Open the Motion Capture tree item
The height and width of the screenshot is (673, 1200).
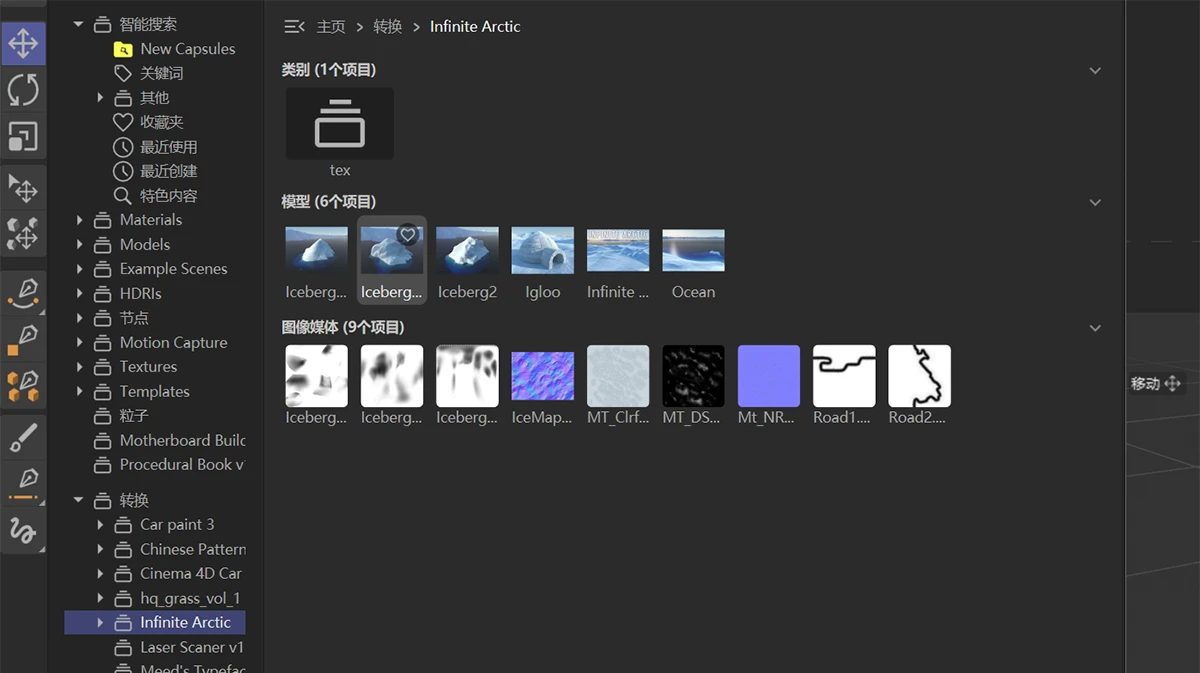(173, 343)
